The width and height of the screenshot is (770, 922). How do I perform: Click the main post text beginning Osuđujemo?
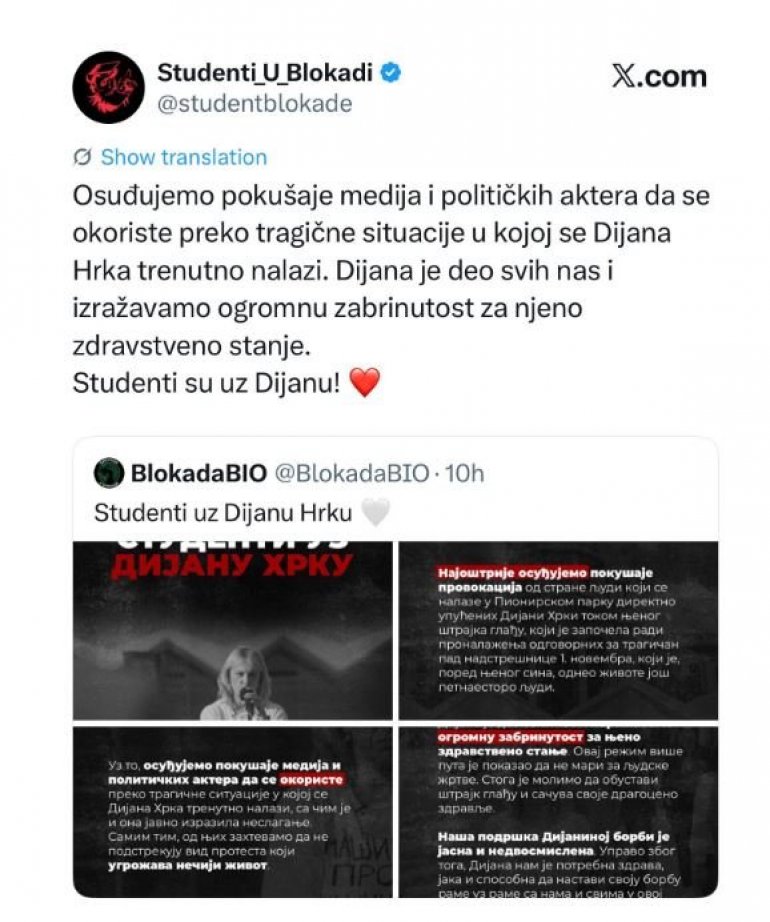(391, 270)
